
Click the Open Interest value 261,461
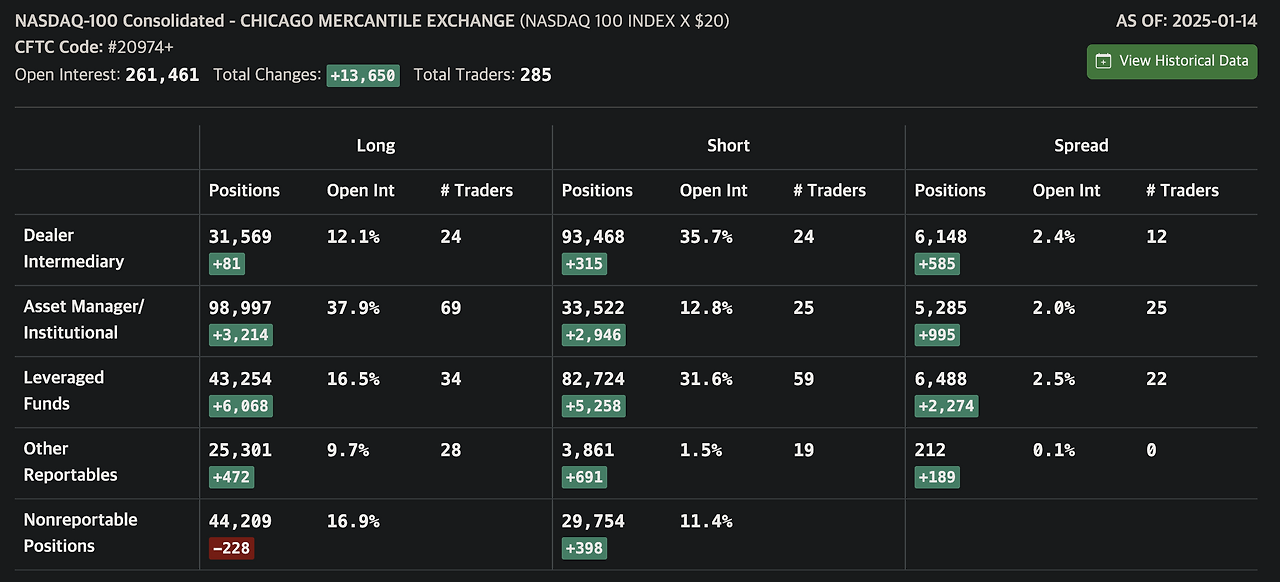[162, 75]
